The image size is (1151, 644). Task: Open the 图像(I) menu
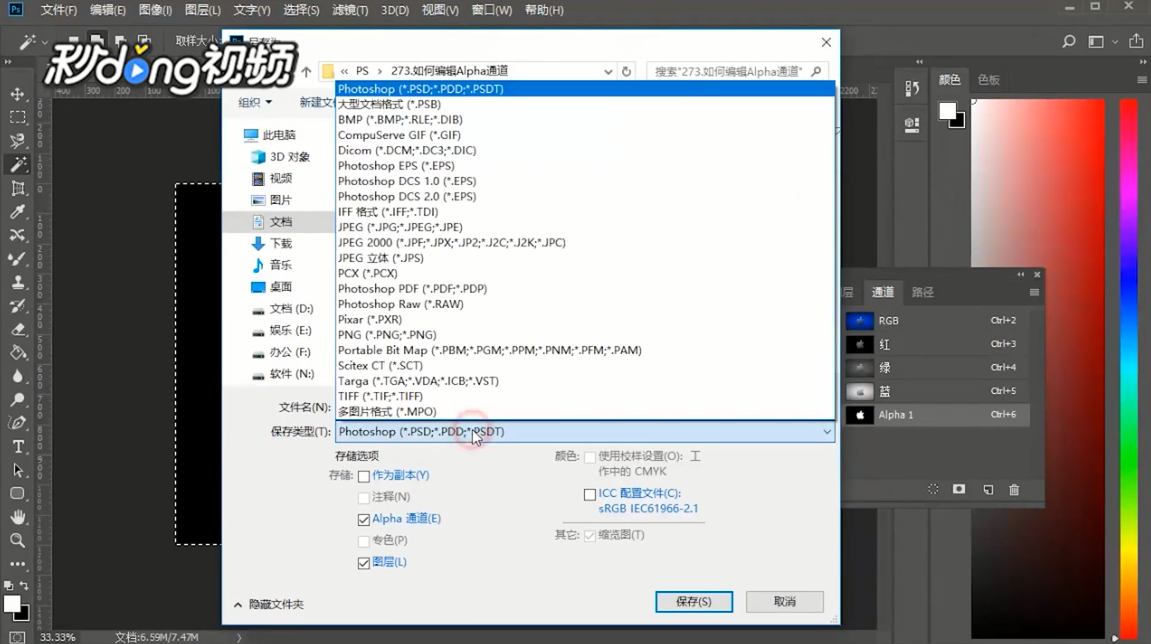point(155,10)
